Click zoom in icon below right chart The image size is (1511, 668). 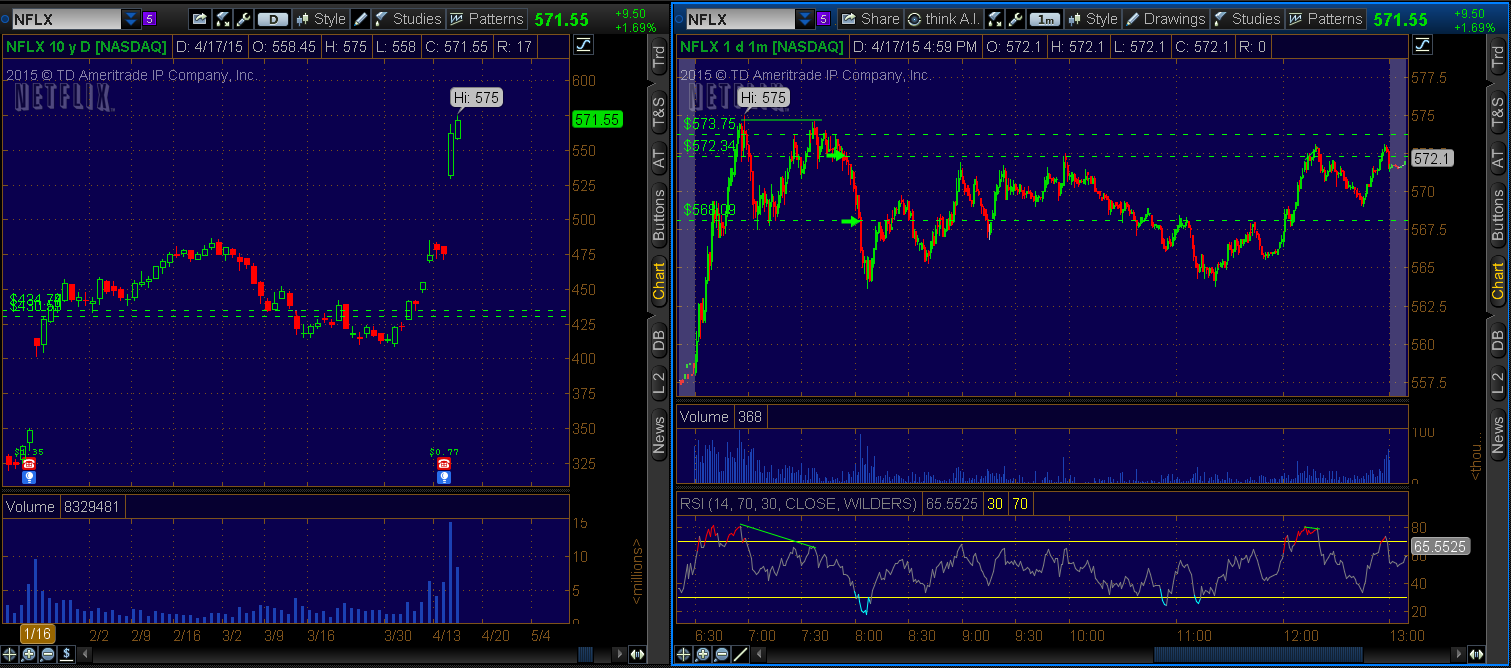point(703,654)
